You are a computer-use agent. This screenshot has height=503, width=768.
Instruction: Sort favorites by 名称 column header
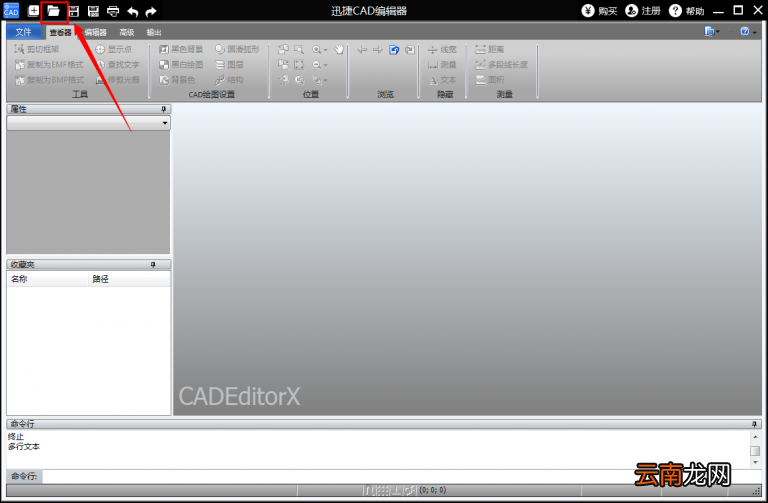click(x=48, y=279)
